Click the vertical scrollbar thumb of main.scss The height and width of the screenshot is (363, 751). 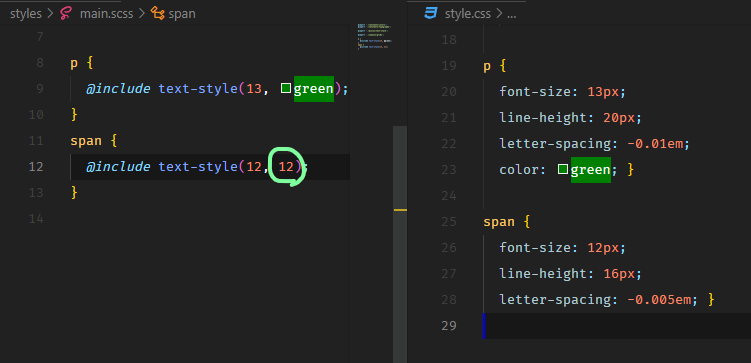400,244
